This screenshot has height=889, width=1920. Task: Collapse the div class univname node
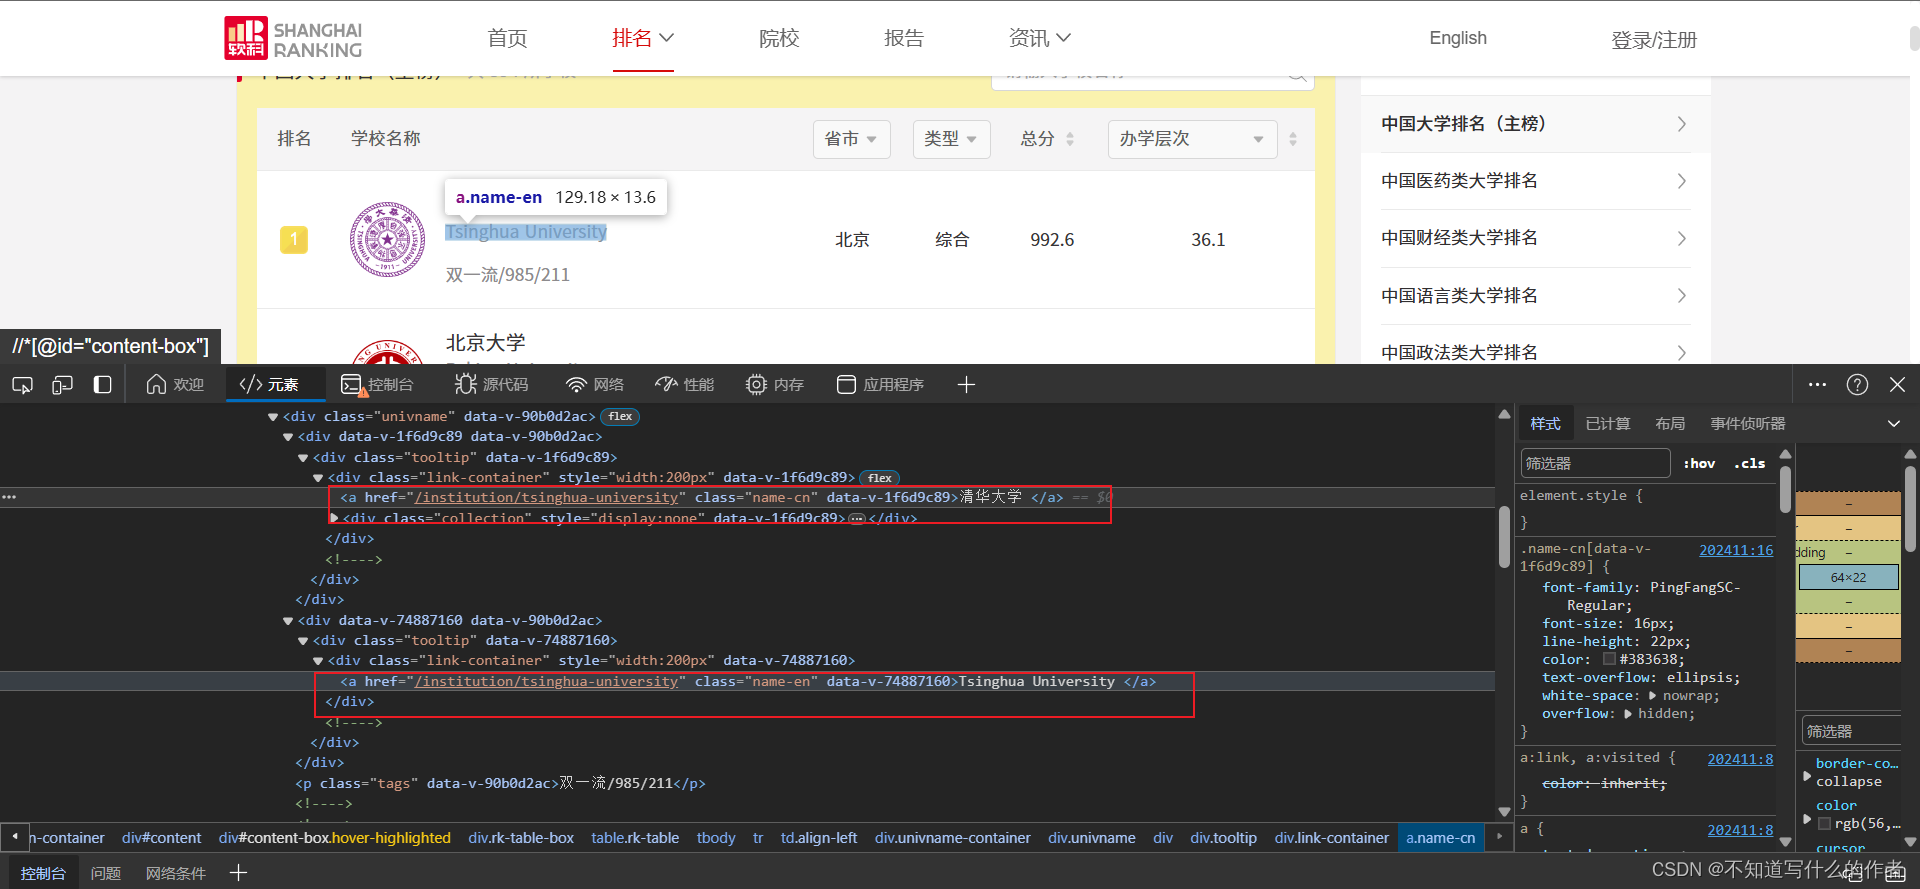(273, 417)
